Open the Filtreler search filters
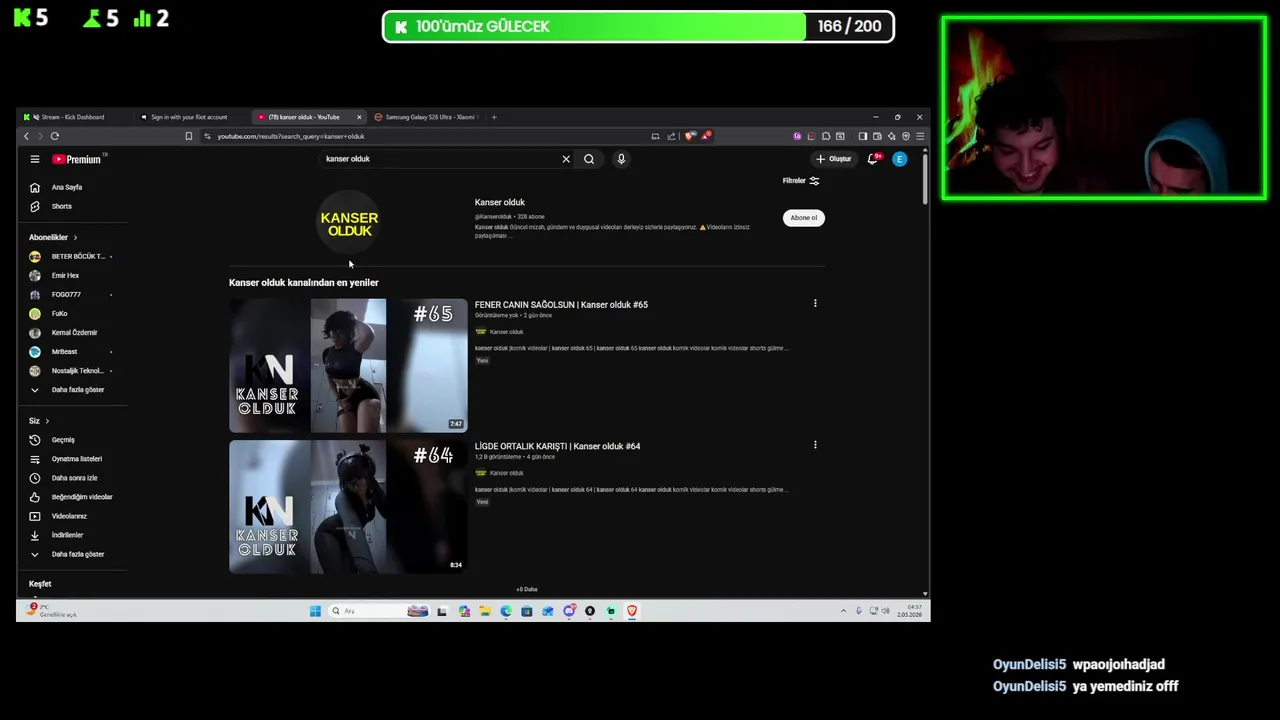Viewport: 1280px width, 720px height. click(801, 181)
